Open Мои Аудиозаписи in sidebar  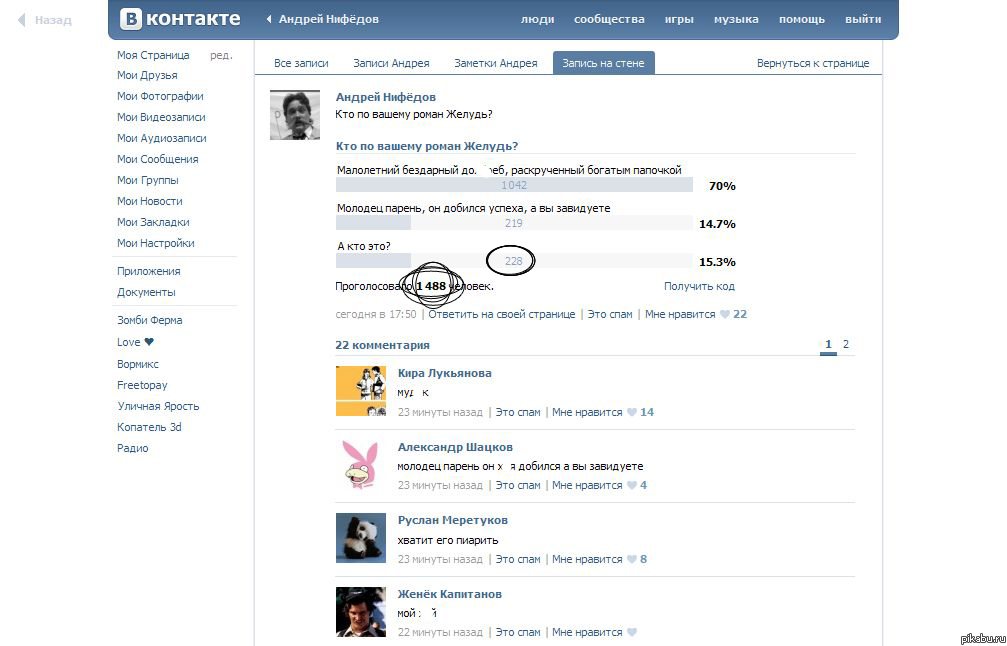pyautogui.click(x=161, y=138)
